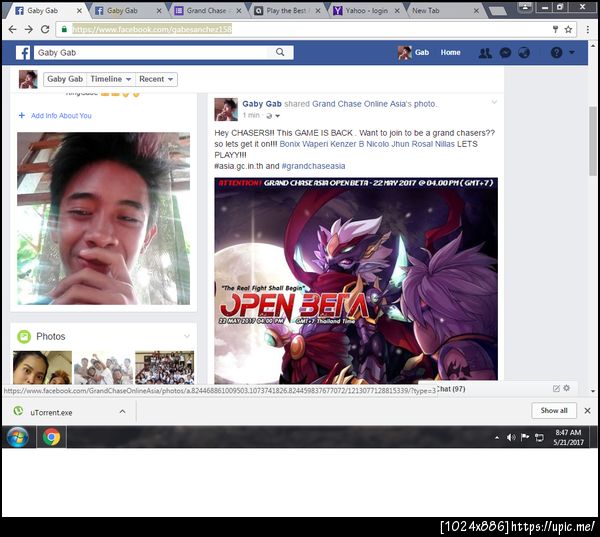Screen dimensions: 600x537
Task: Click the browser forward arrow
Action: 29,29
